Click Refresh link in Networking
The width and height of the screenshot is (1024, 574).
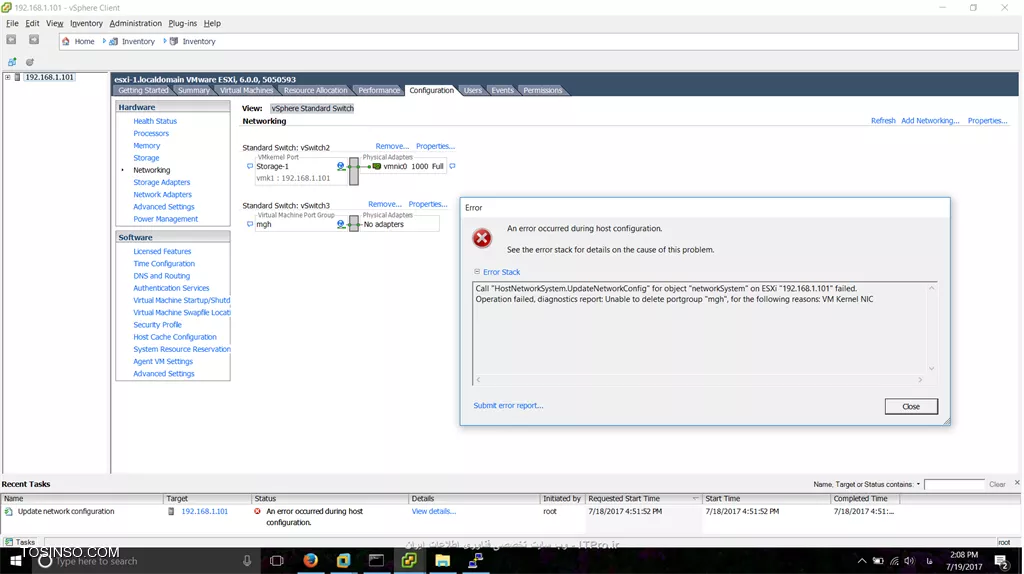point(883,121)
